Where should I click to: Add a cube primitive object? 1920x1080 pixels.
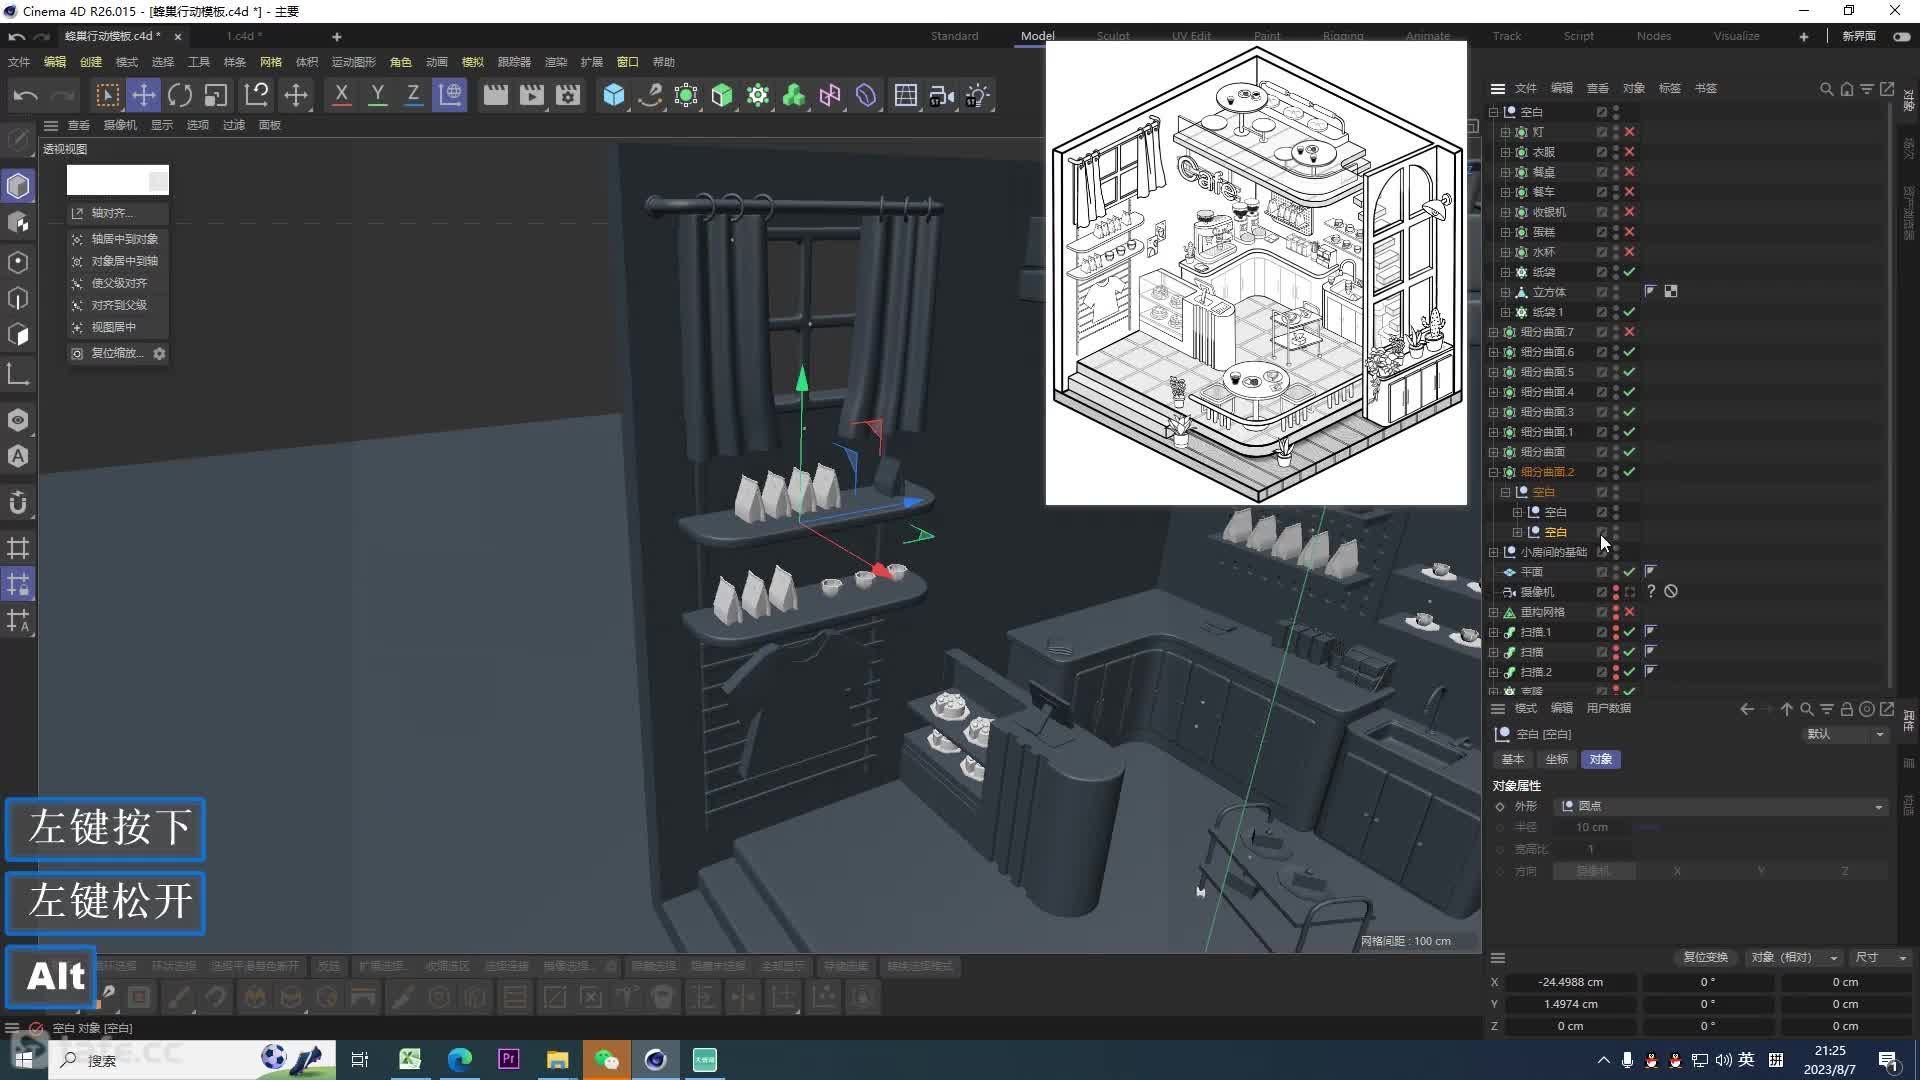click(614, 95)
